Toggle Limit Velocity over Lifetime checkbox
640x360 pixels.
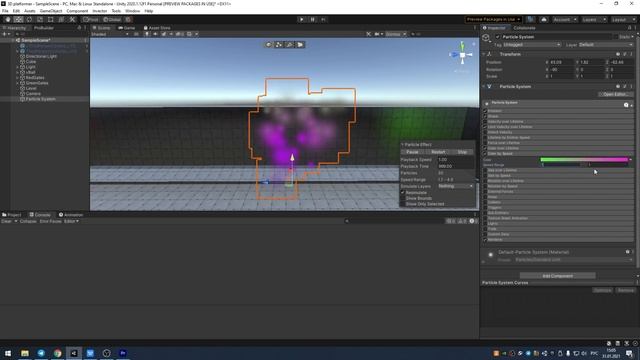[x=485, y=127]
